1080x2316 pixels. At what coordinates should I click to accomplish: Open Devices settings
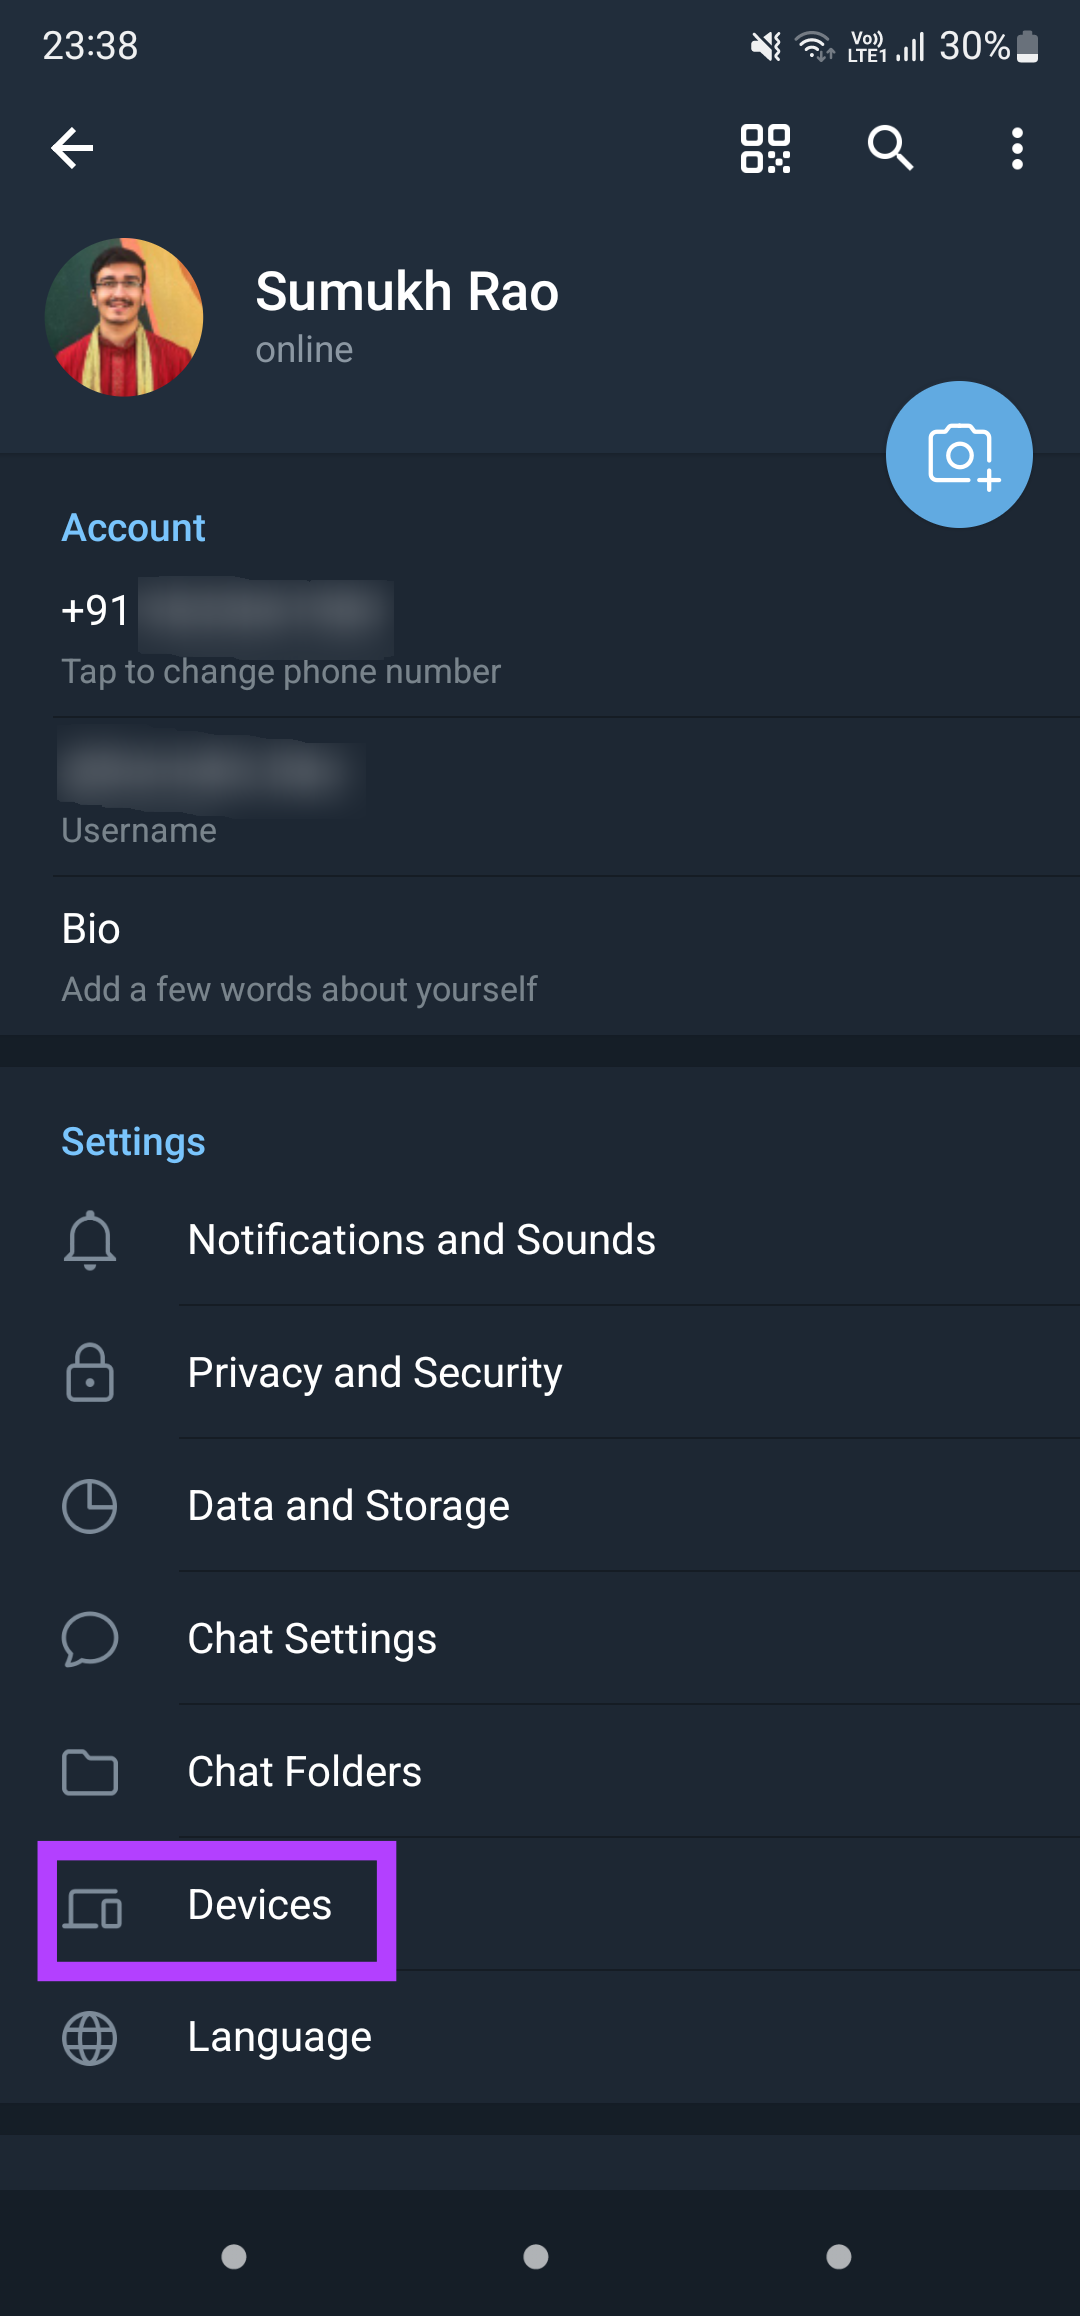[x=260, y=1905]
